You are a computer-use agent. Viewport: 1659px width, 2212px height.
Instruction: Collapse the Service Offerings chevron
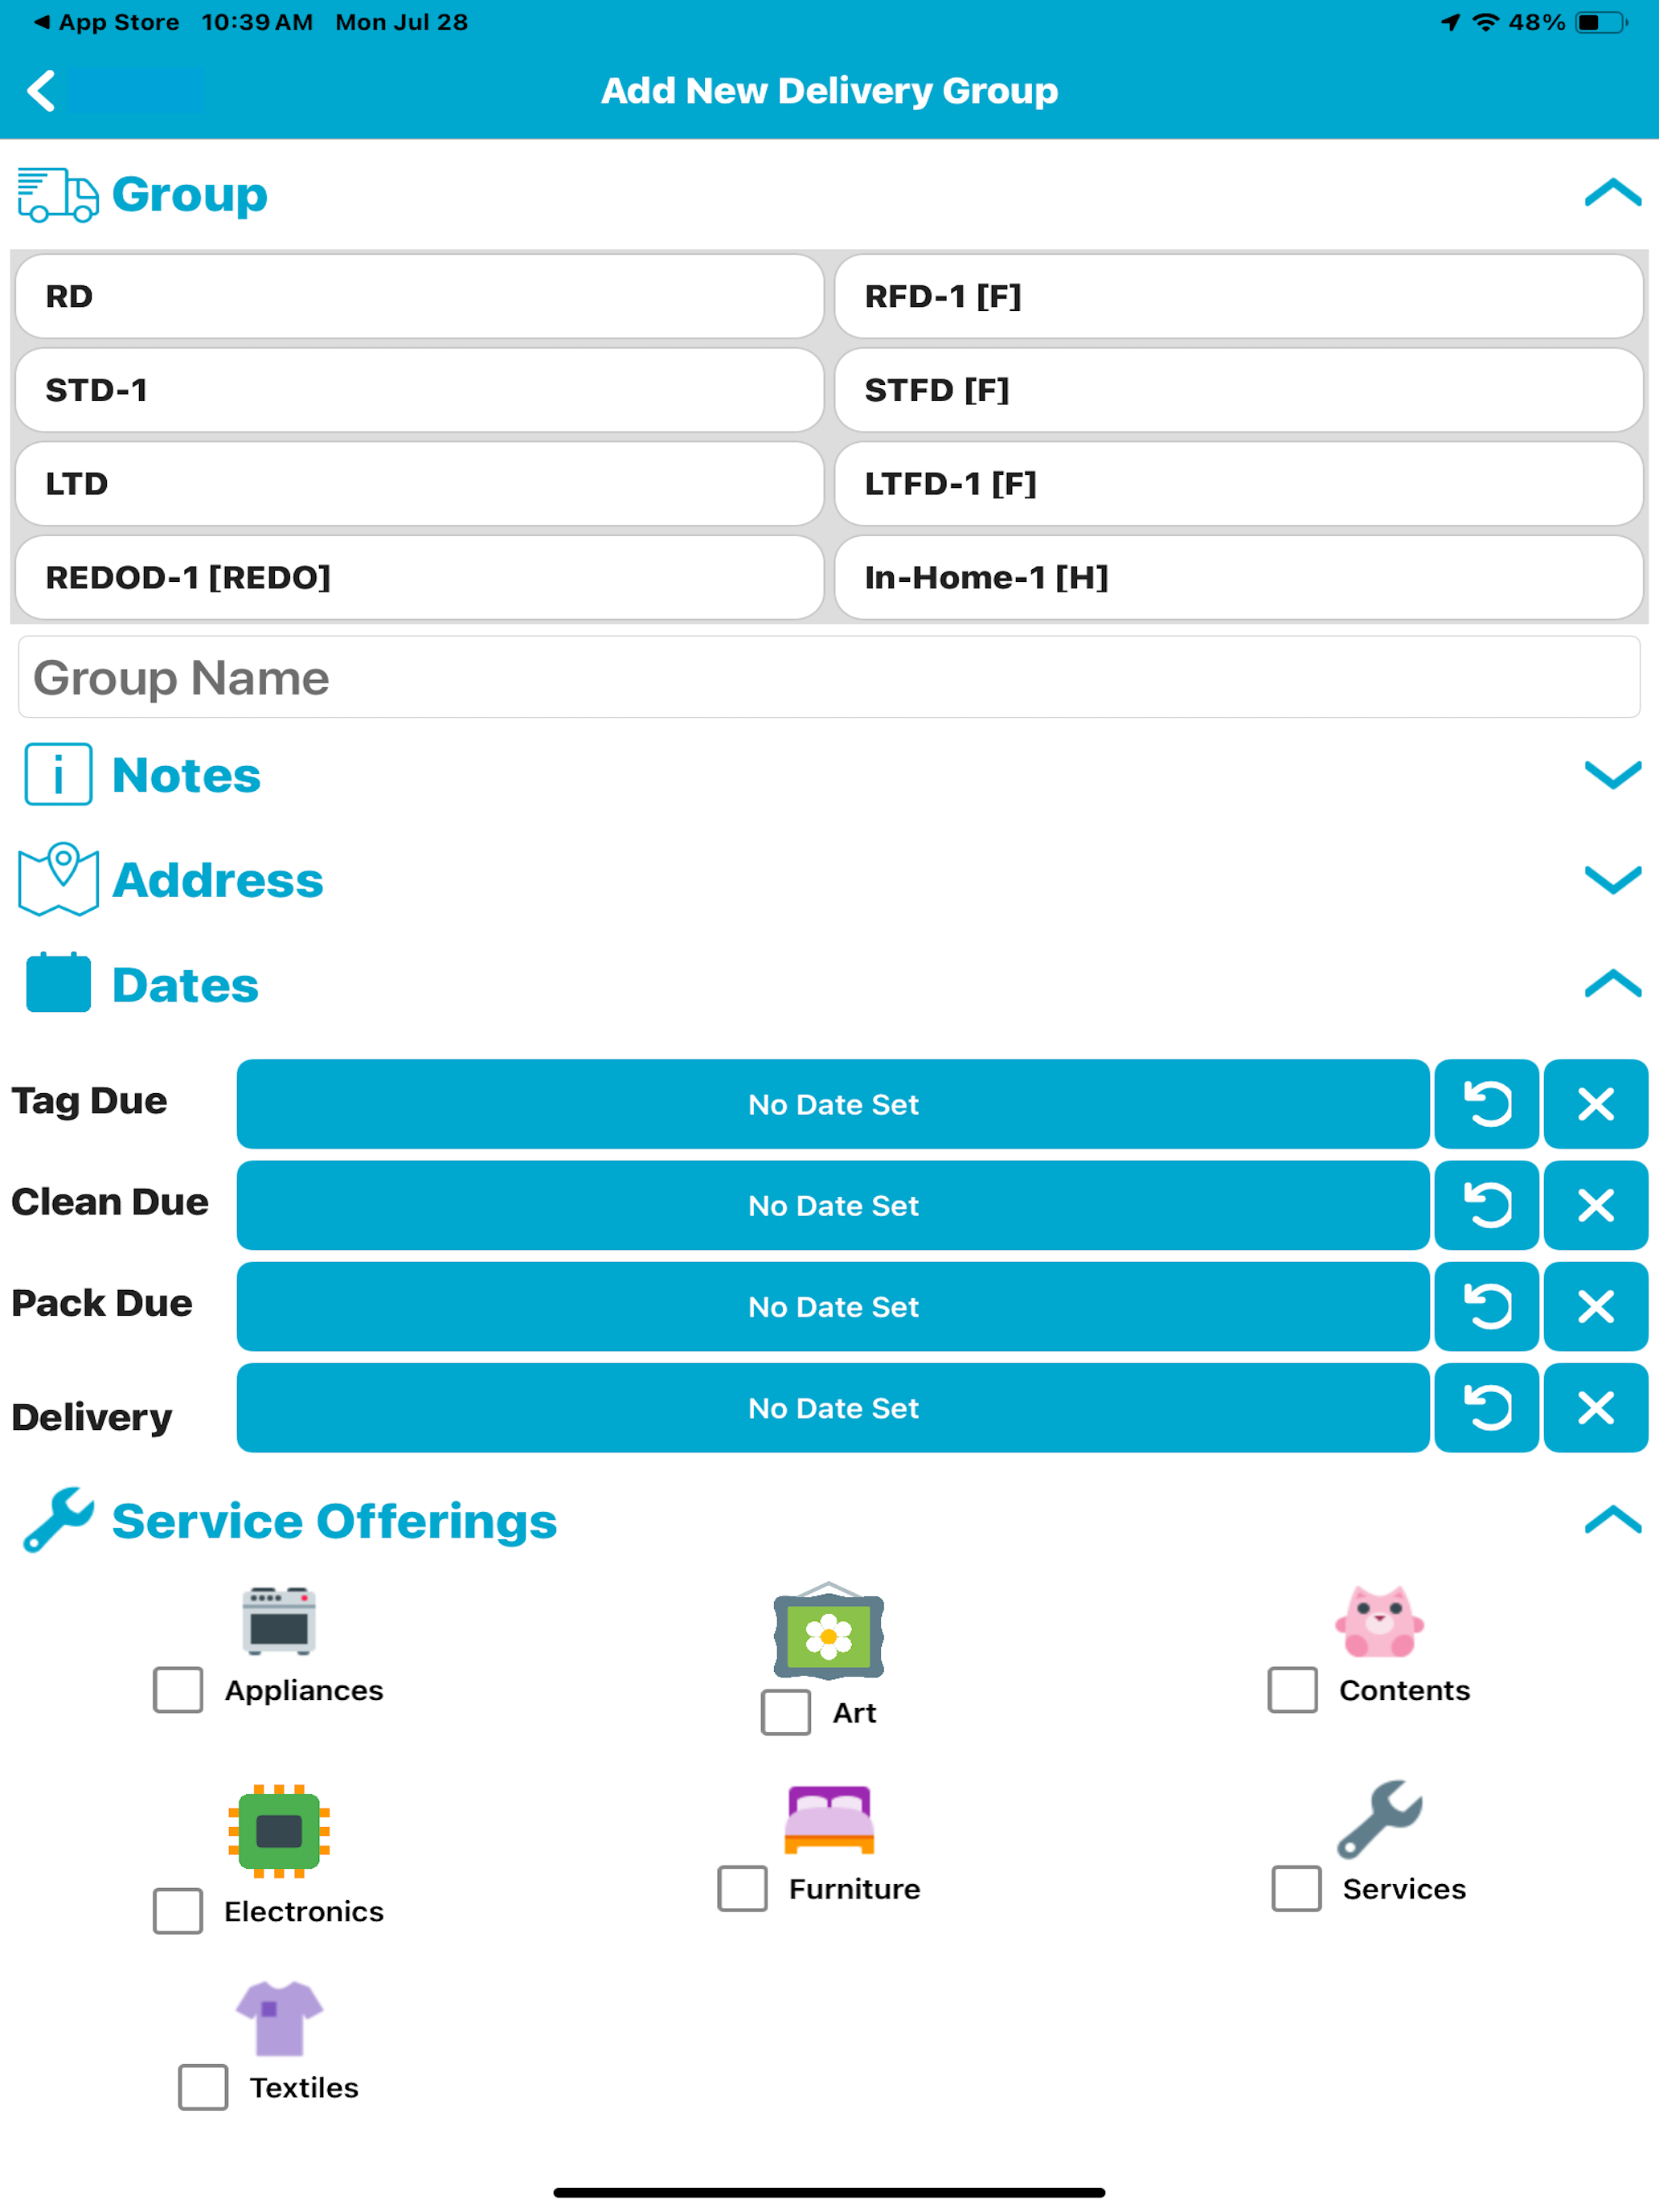(x=1613, y=1519)
